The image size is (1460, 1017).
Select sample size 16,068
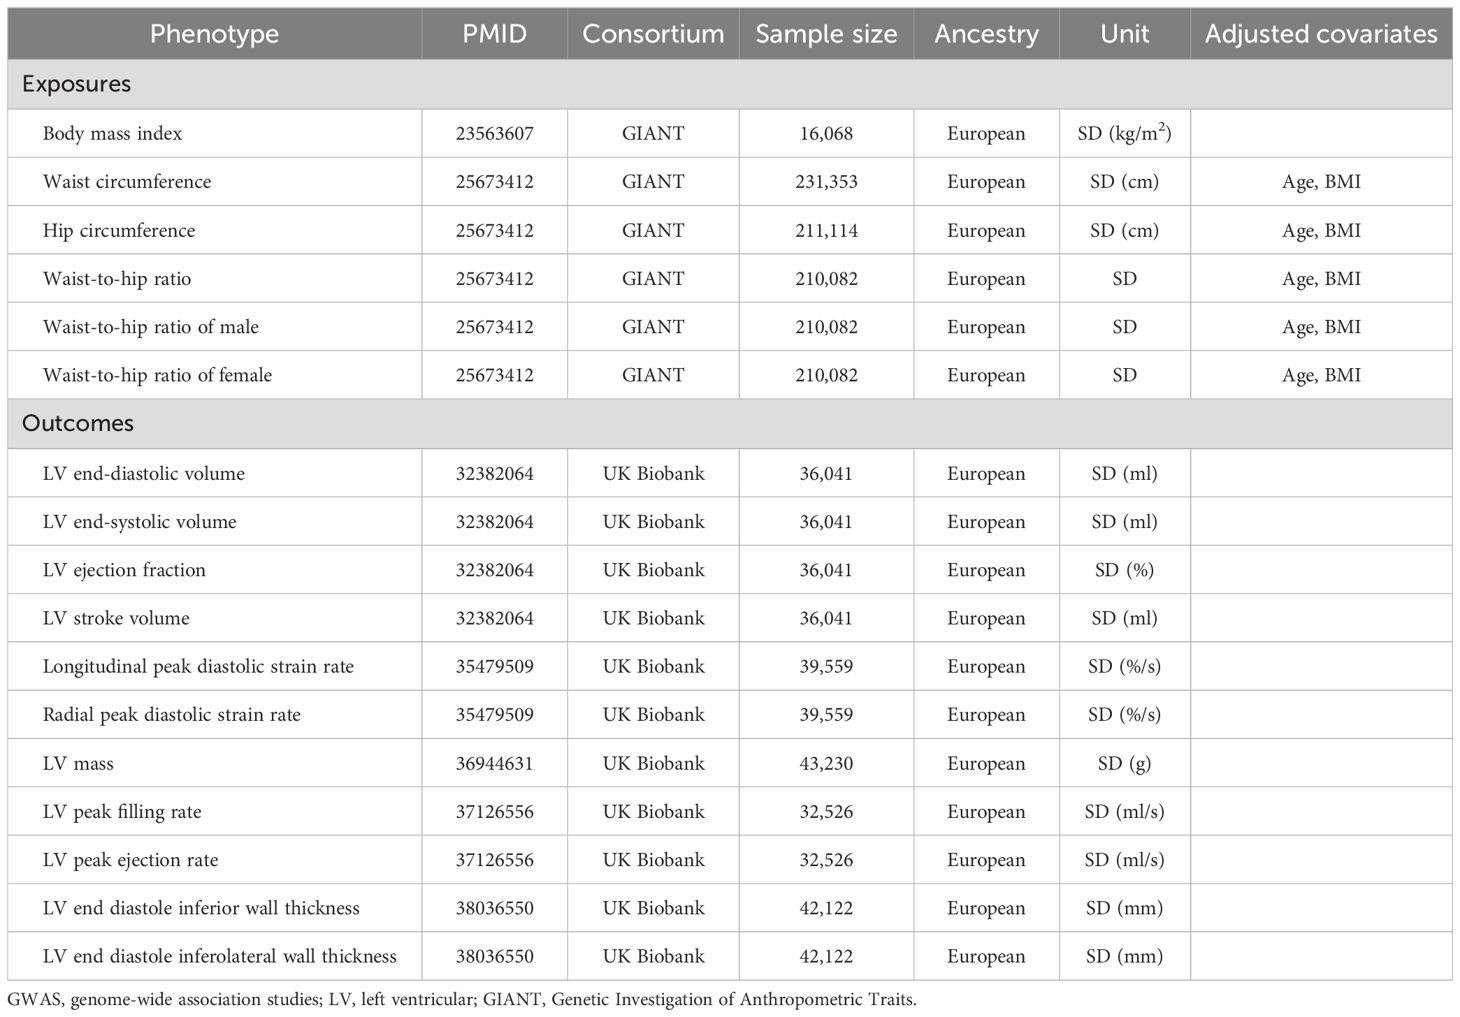(826, 133)
